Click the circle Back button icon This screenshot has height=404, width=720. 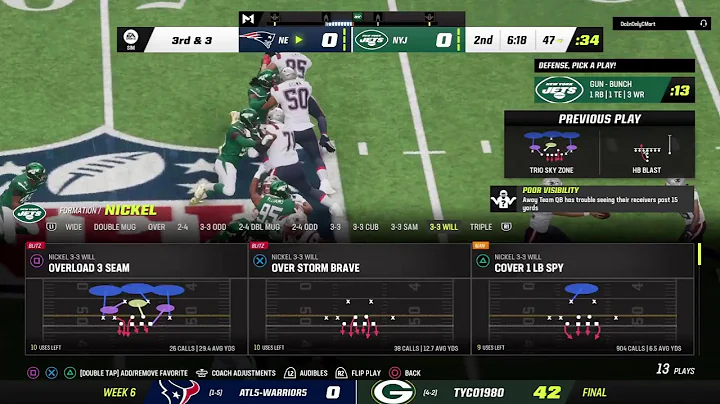[x=394, y=373]
